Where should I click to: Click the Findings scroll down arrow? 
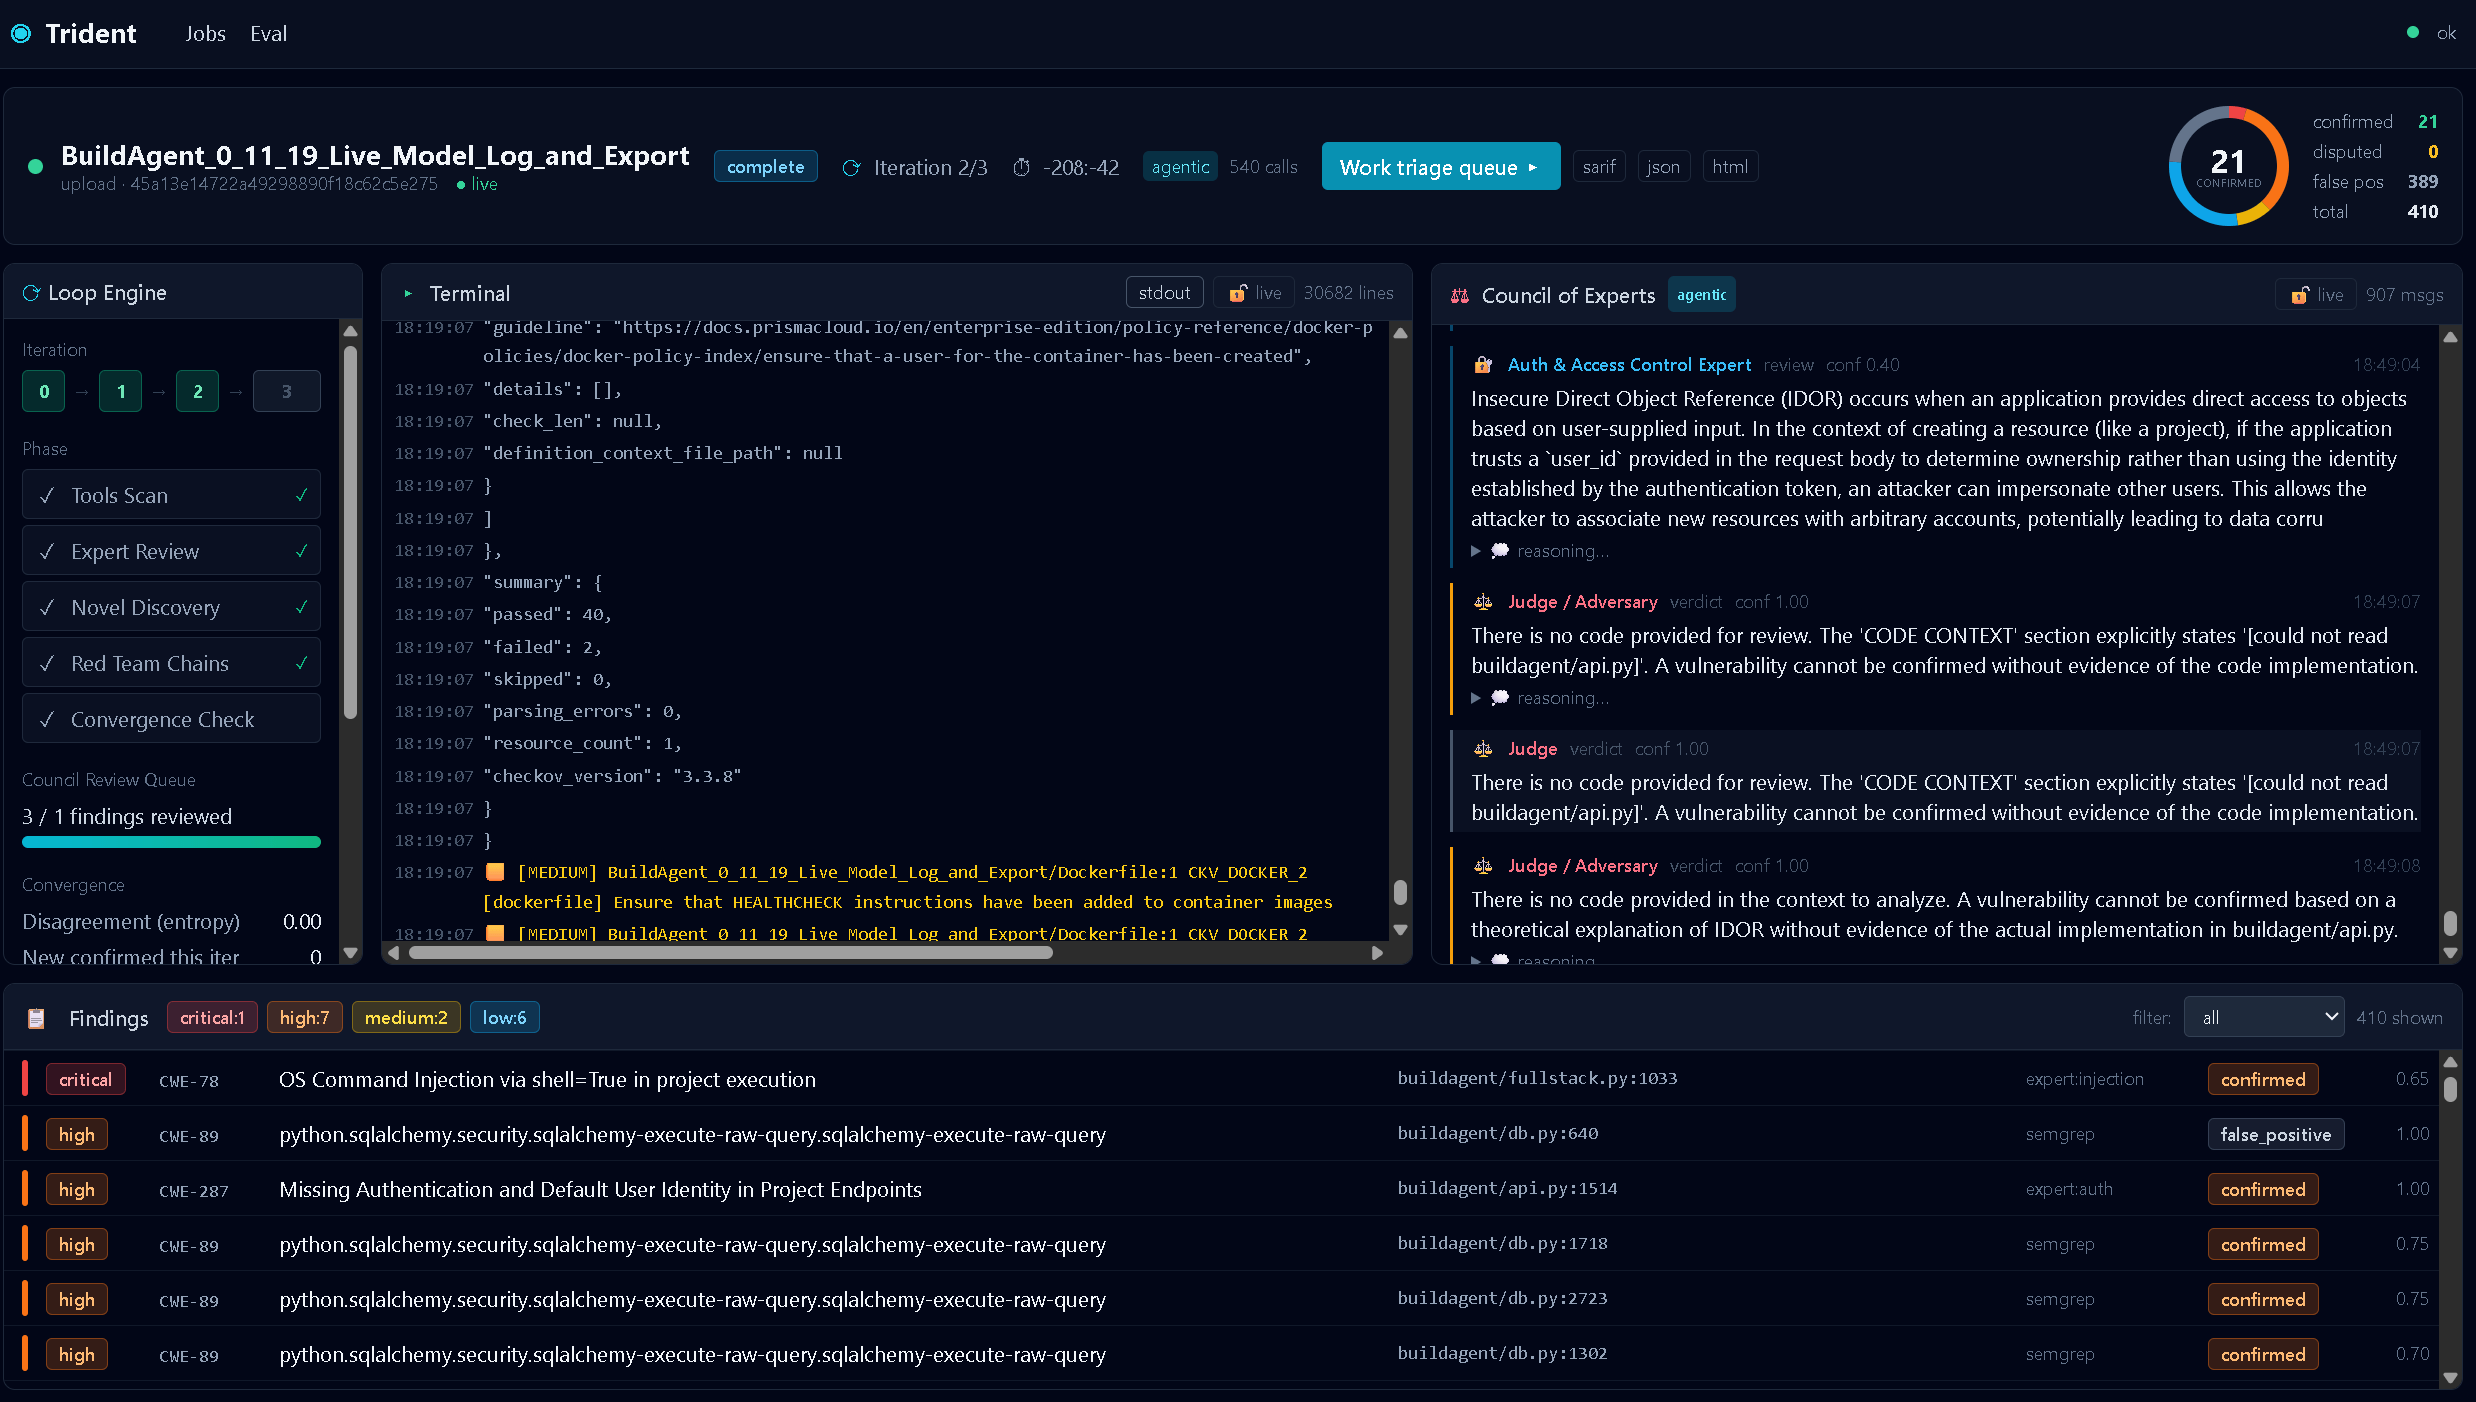[2450, 1377]
